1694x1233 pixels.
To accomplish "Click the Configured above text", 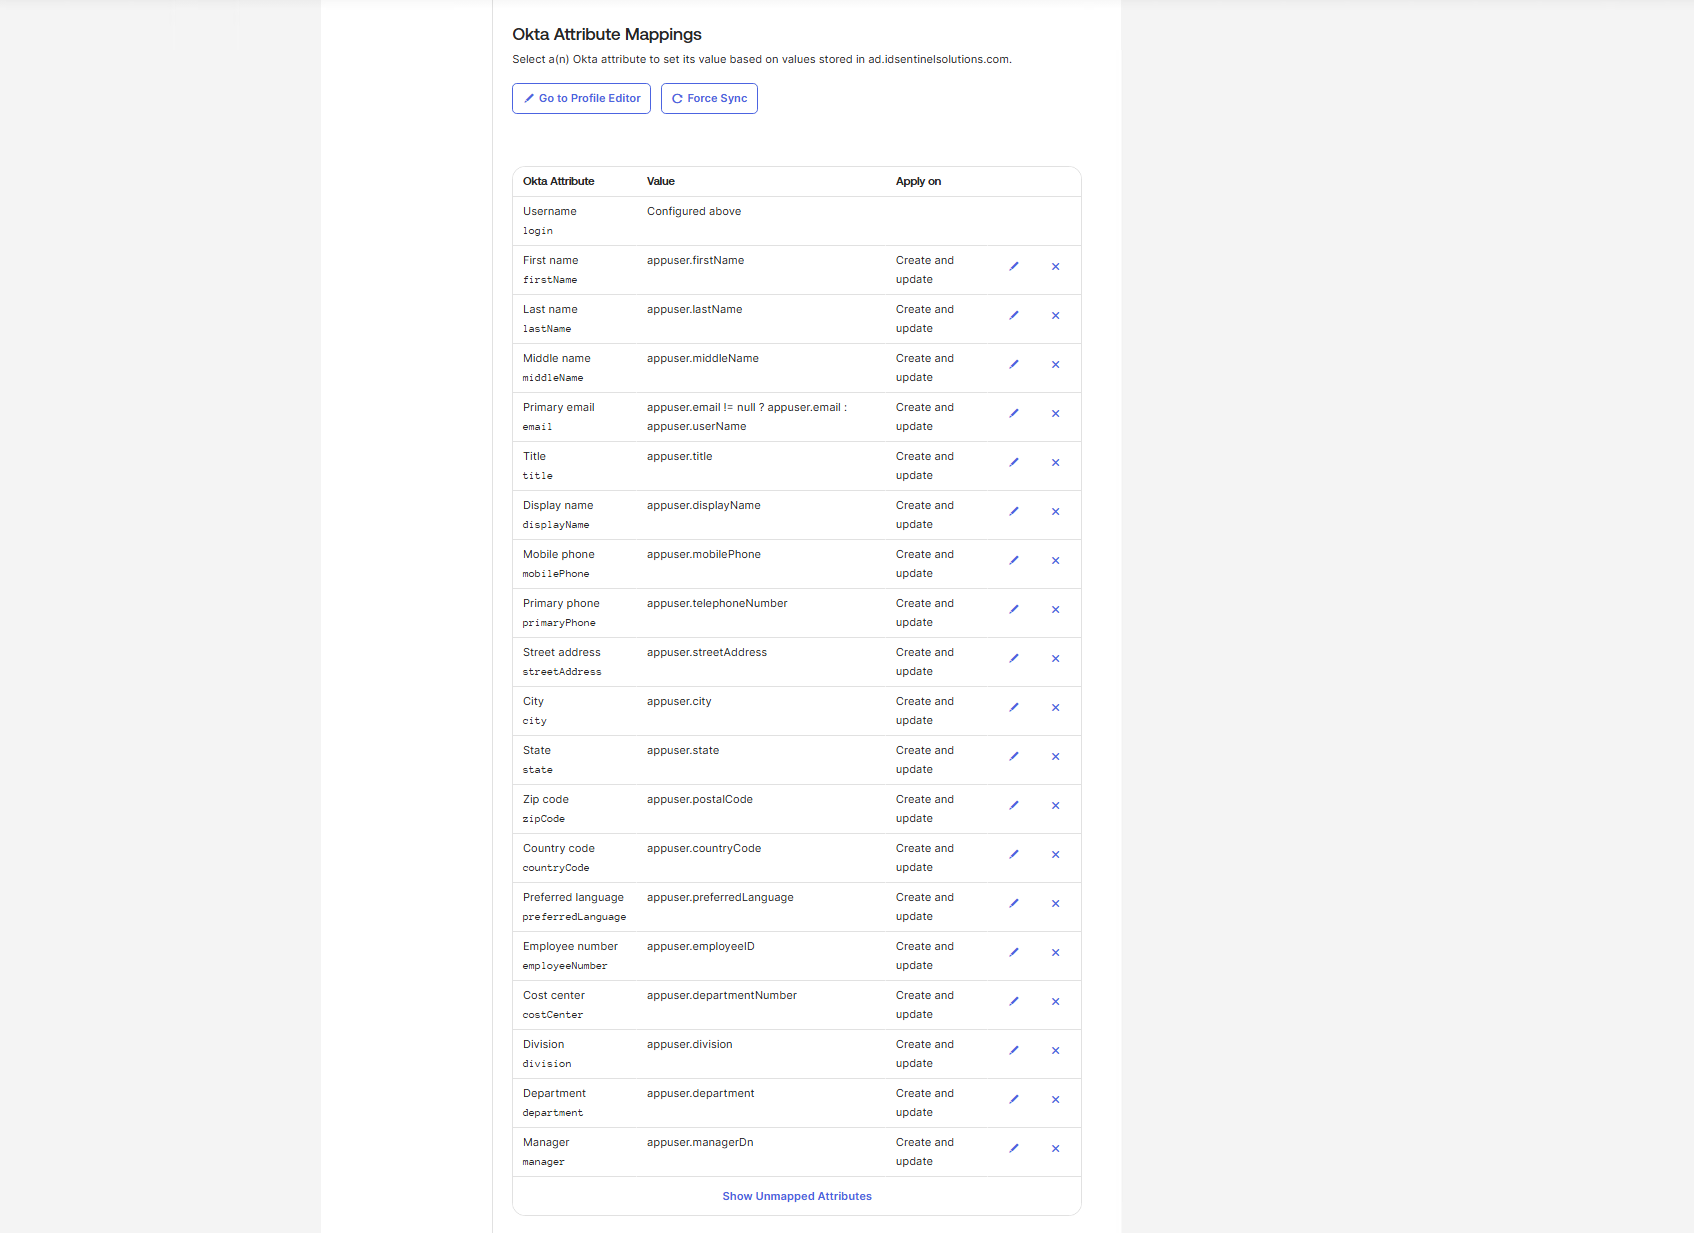I will (694, 211).
